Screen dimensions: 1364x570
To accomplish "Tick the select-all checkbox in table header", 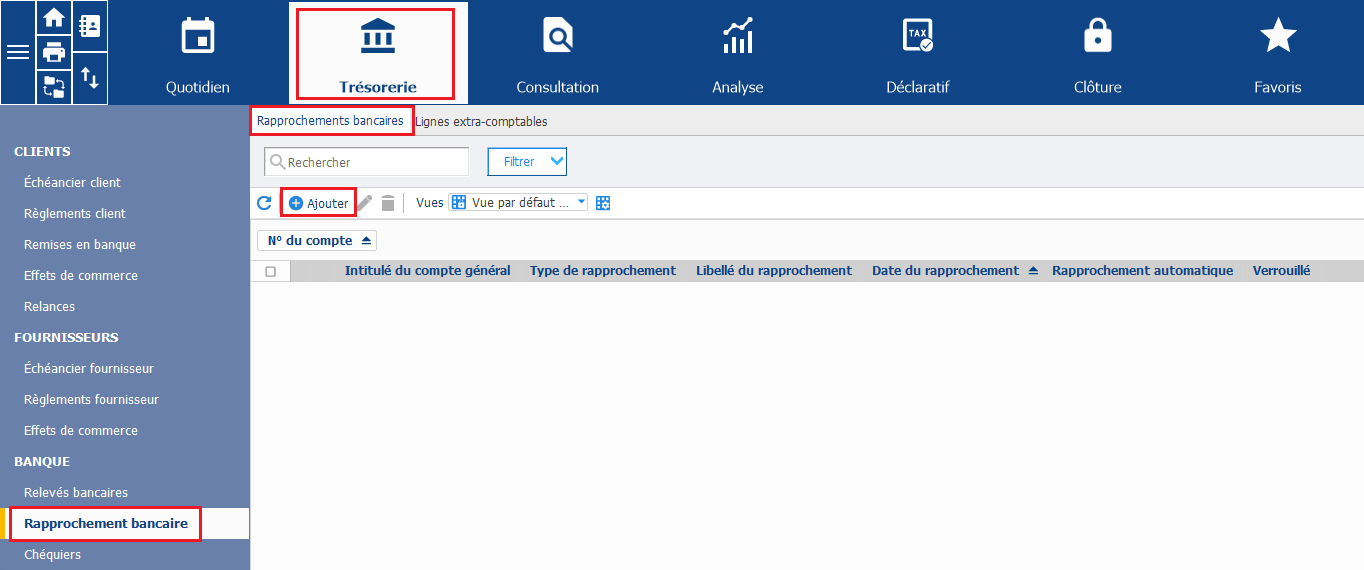I will (270, 271).
